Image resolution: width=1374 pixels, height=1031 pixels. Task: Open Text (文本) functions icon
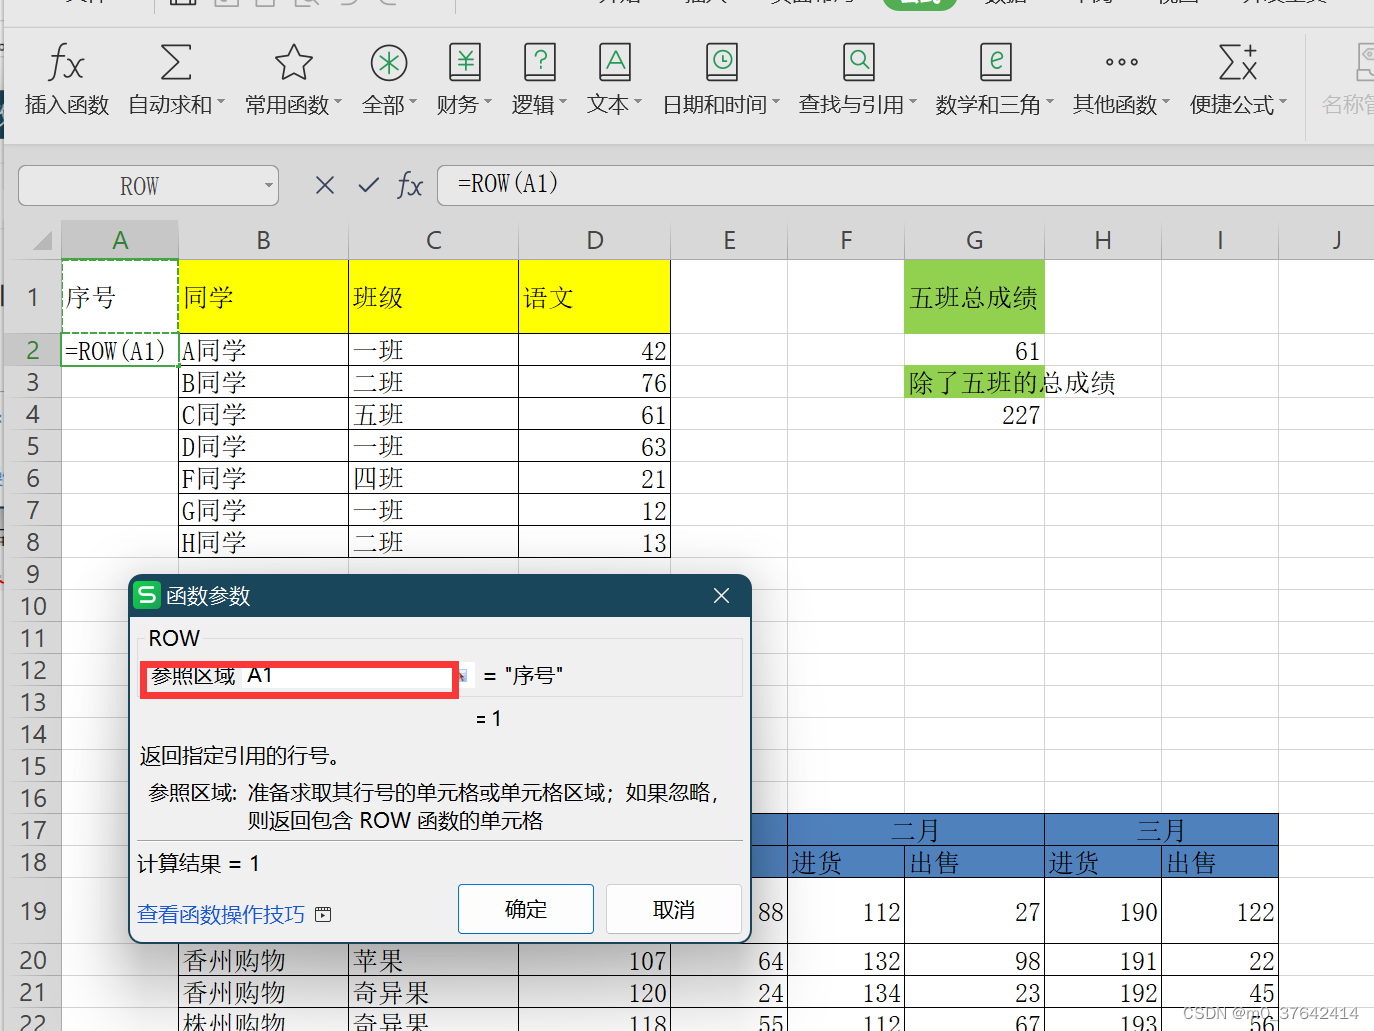pos(614,62)
